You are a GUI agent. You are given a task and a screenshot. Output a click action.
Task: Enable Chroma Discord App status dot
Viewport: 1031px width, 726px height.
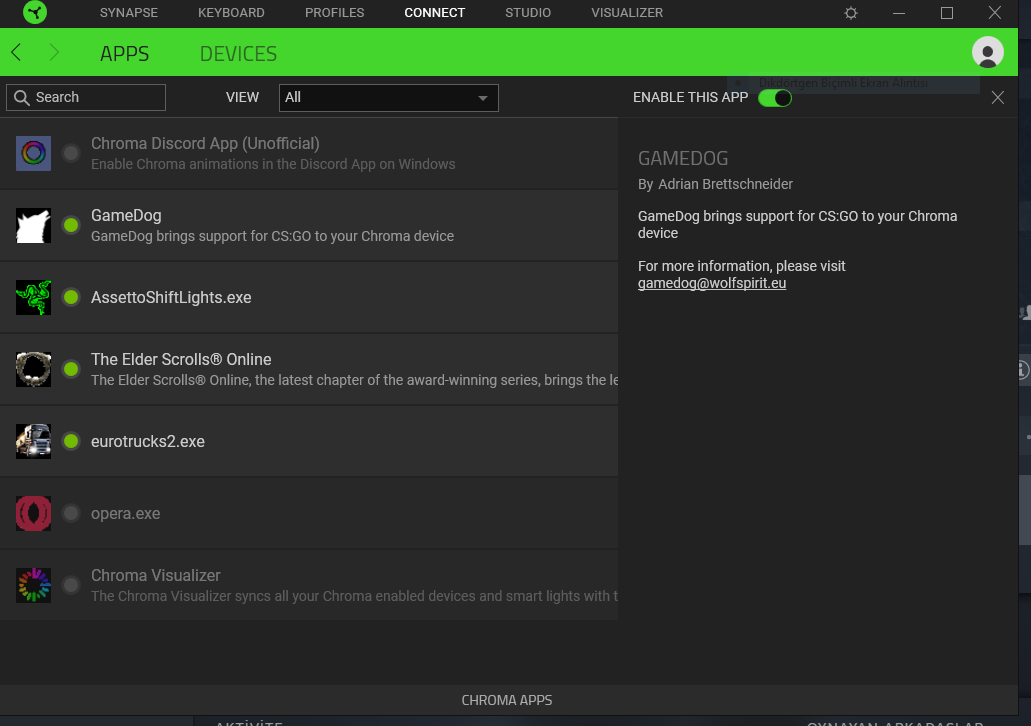tap(71, 153)
